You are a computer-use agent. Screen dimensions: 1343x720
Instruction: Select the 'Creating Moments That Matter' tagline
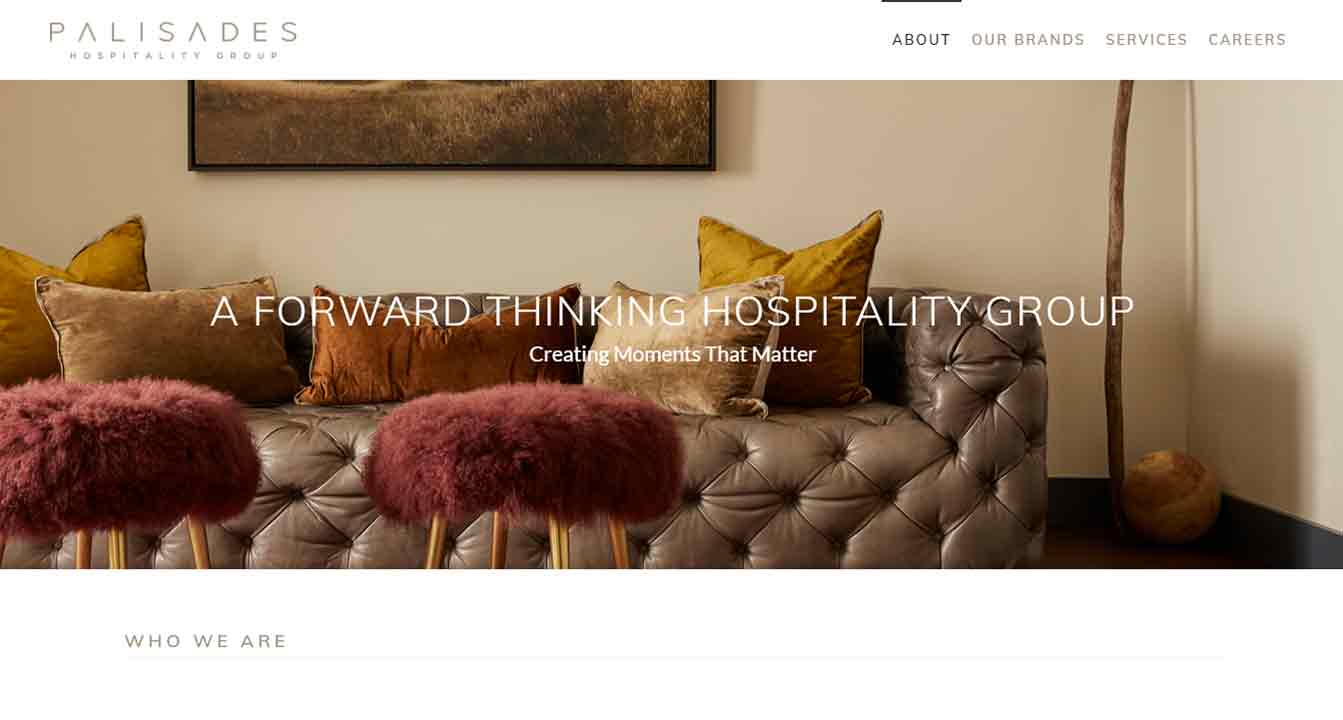(672, 354)
